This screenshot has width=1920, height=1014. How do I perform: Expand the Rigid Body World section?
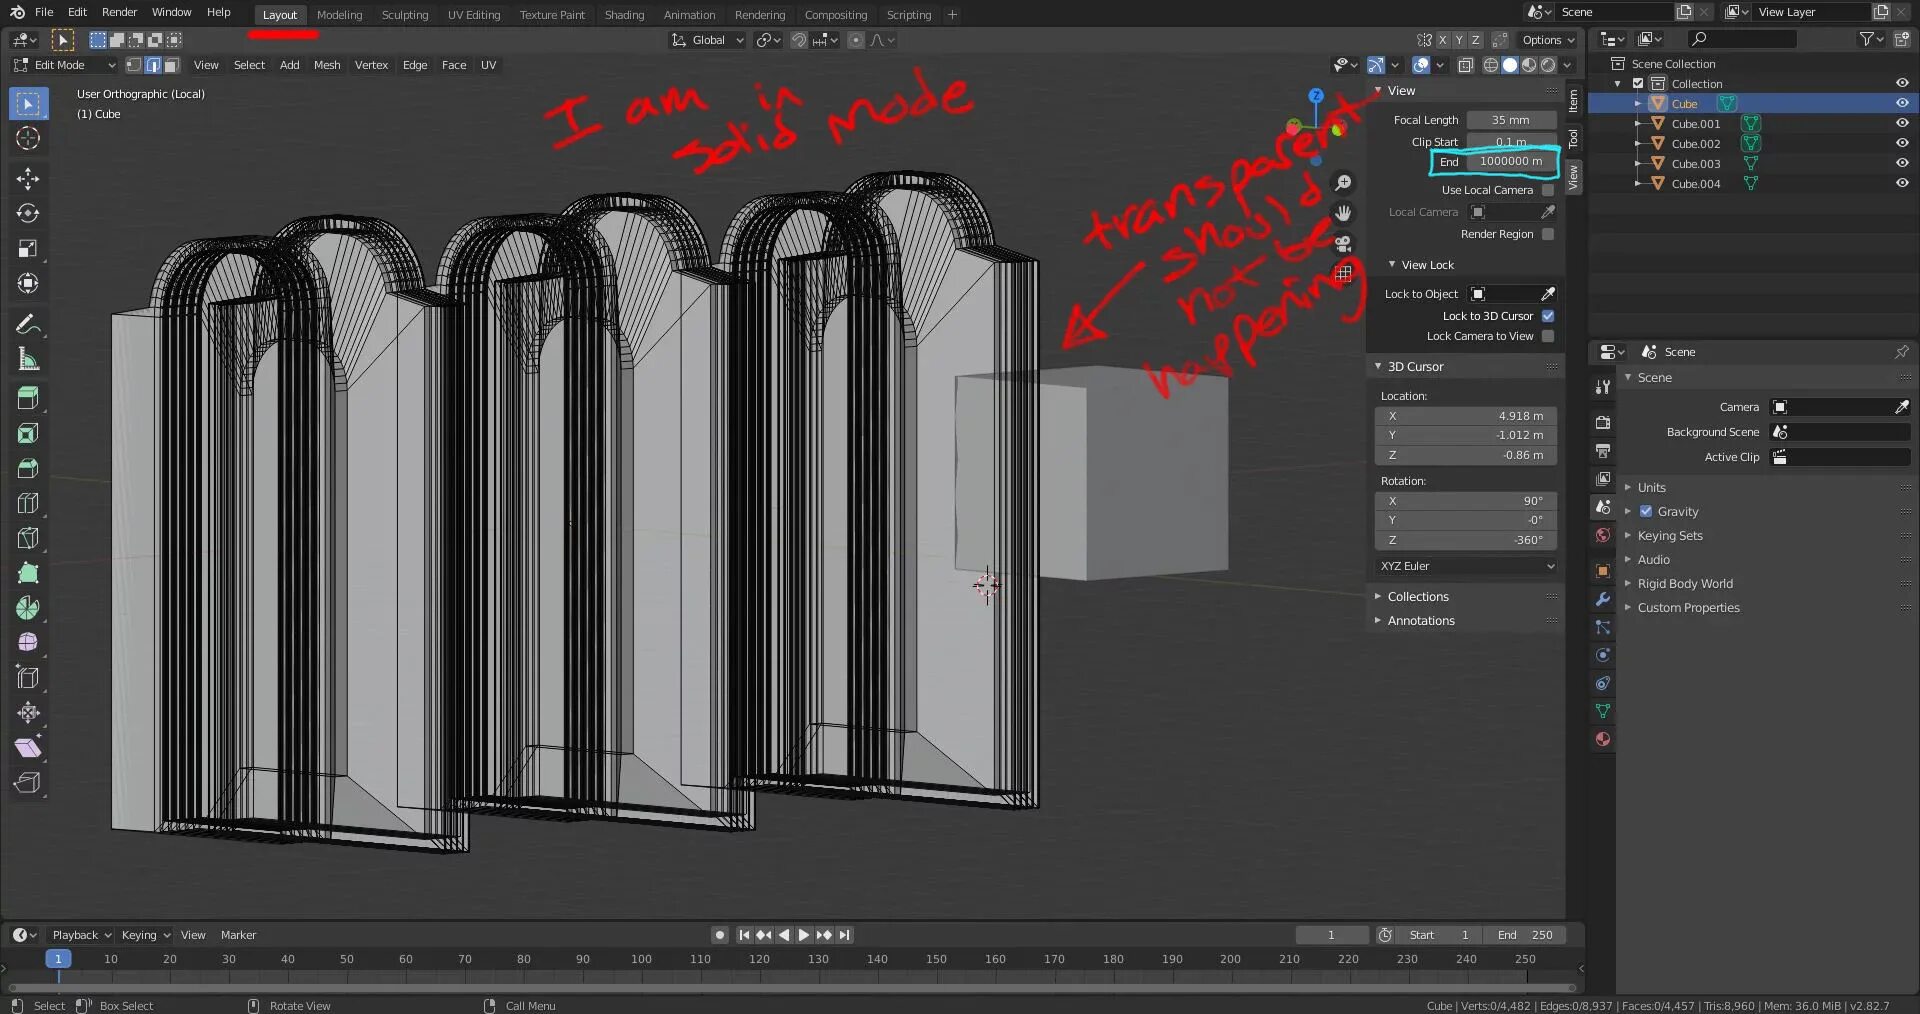(x=1685, y=583)
